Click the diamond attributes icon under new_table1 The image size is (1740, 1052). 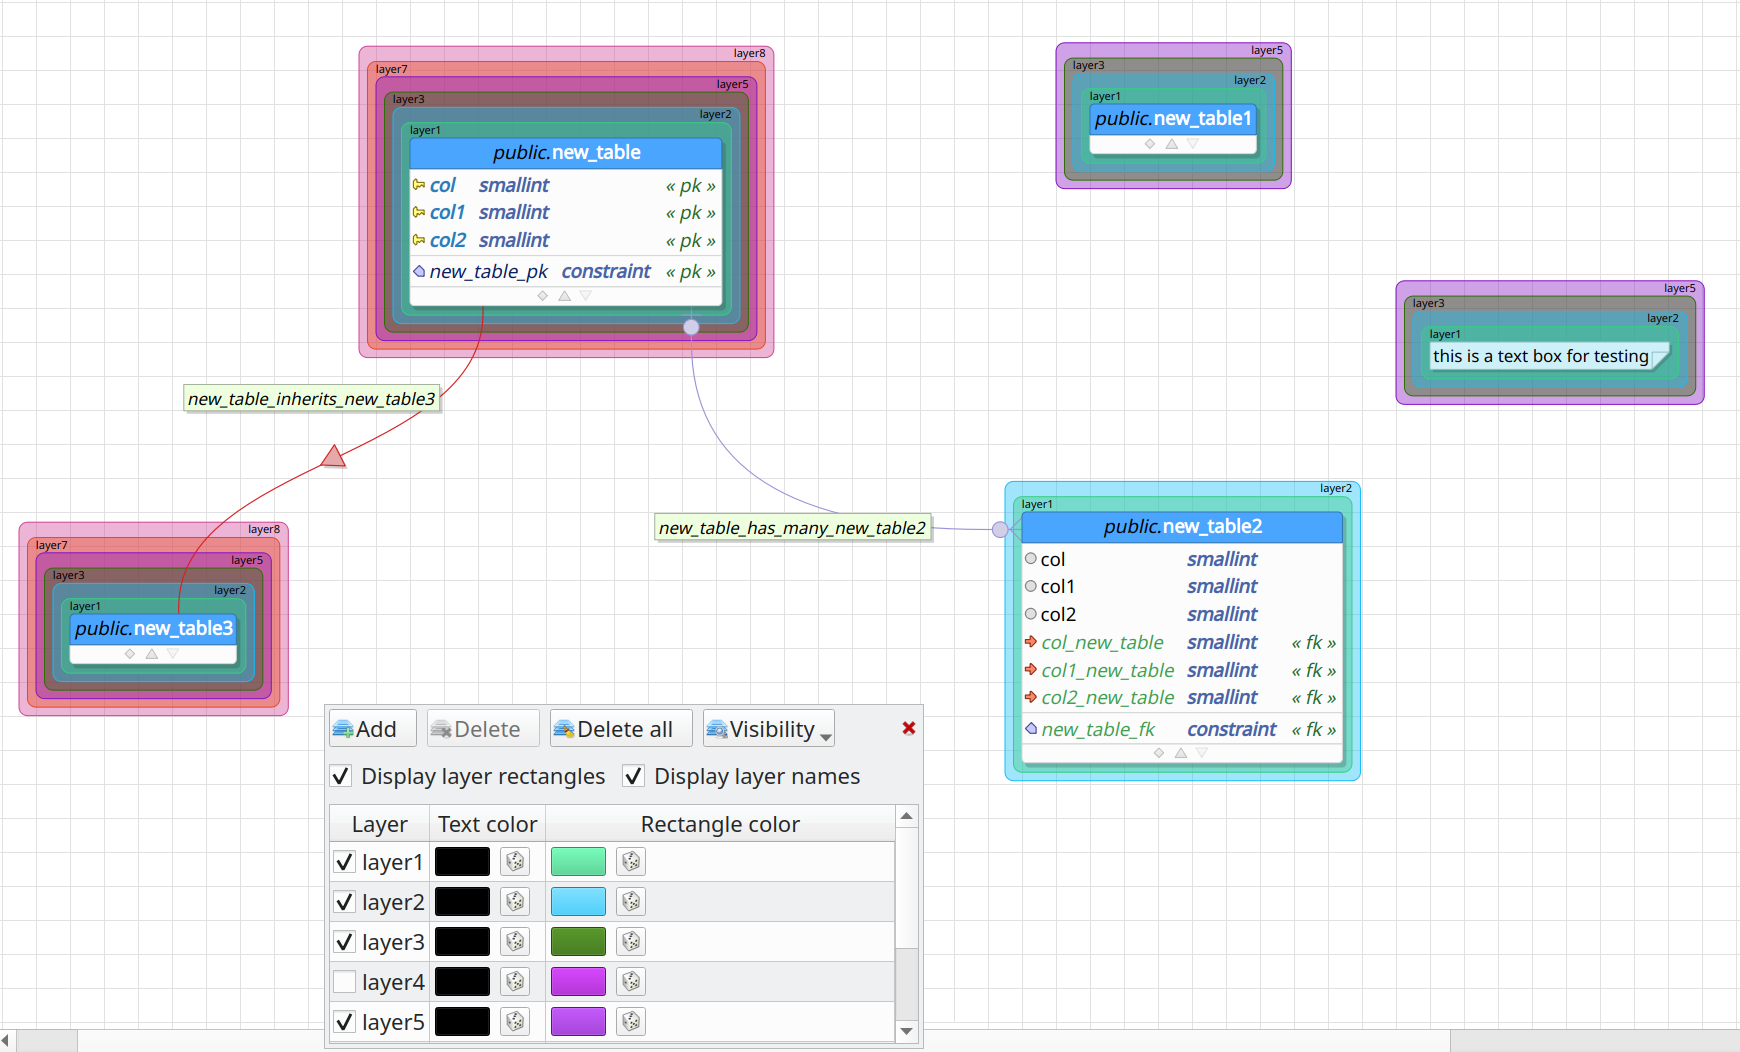(x=1149, y=143)
